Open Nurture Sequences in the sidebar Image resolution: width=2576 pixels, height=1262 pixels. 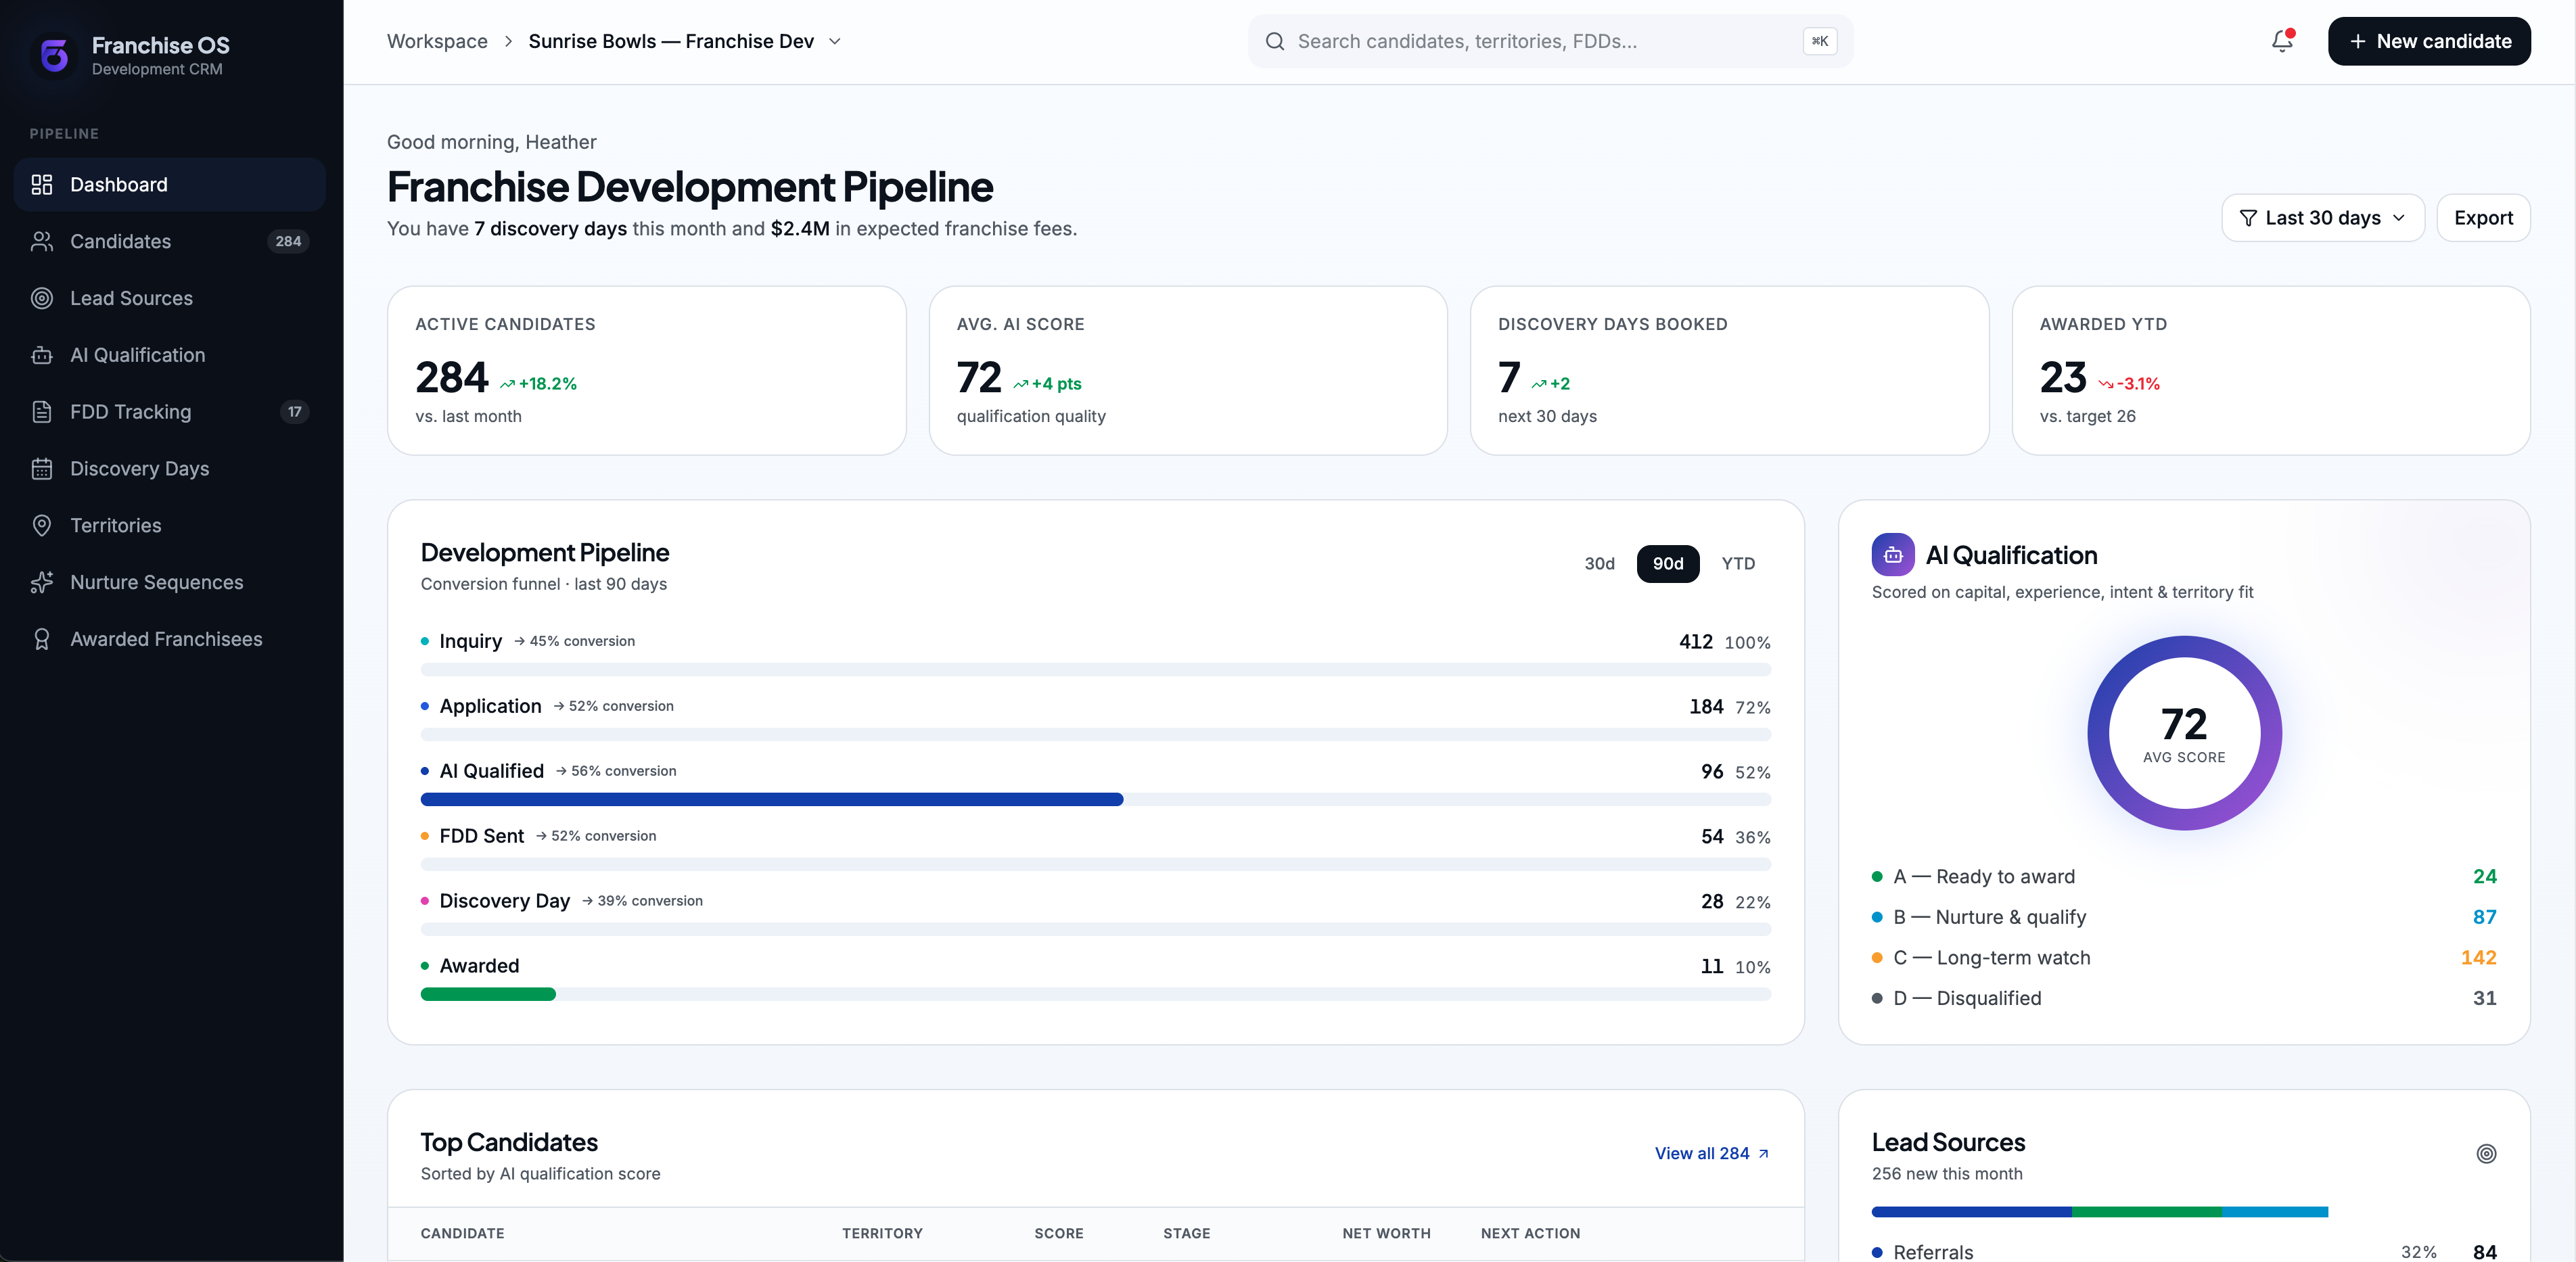point(170,582)
